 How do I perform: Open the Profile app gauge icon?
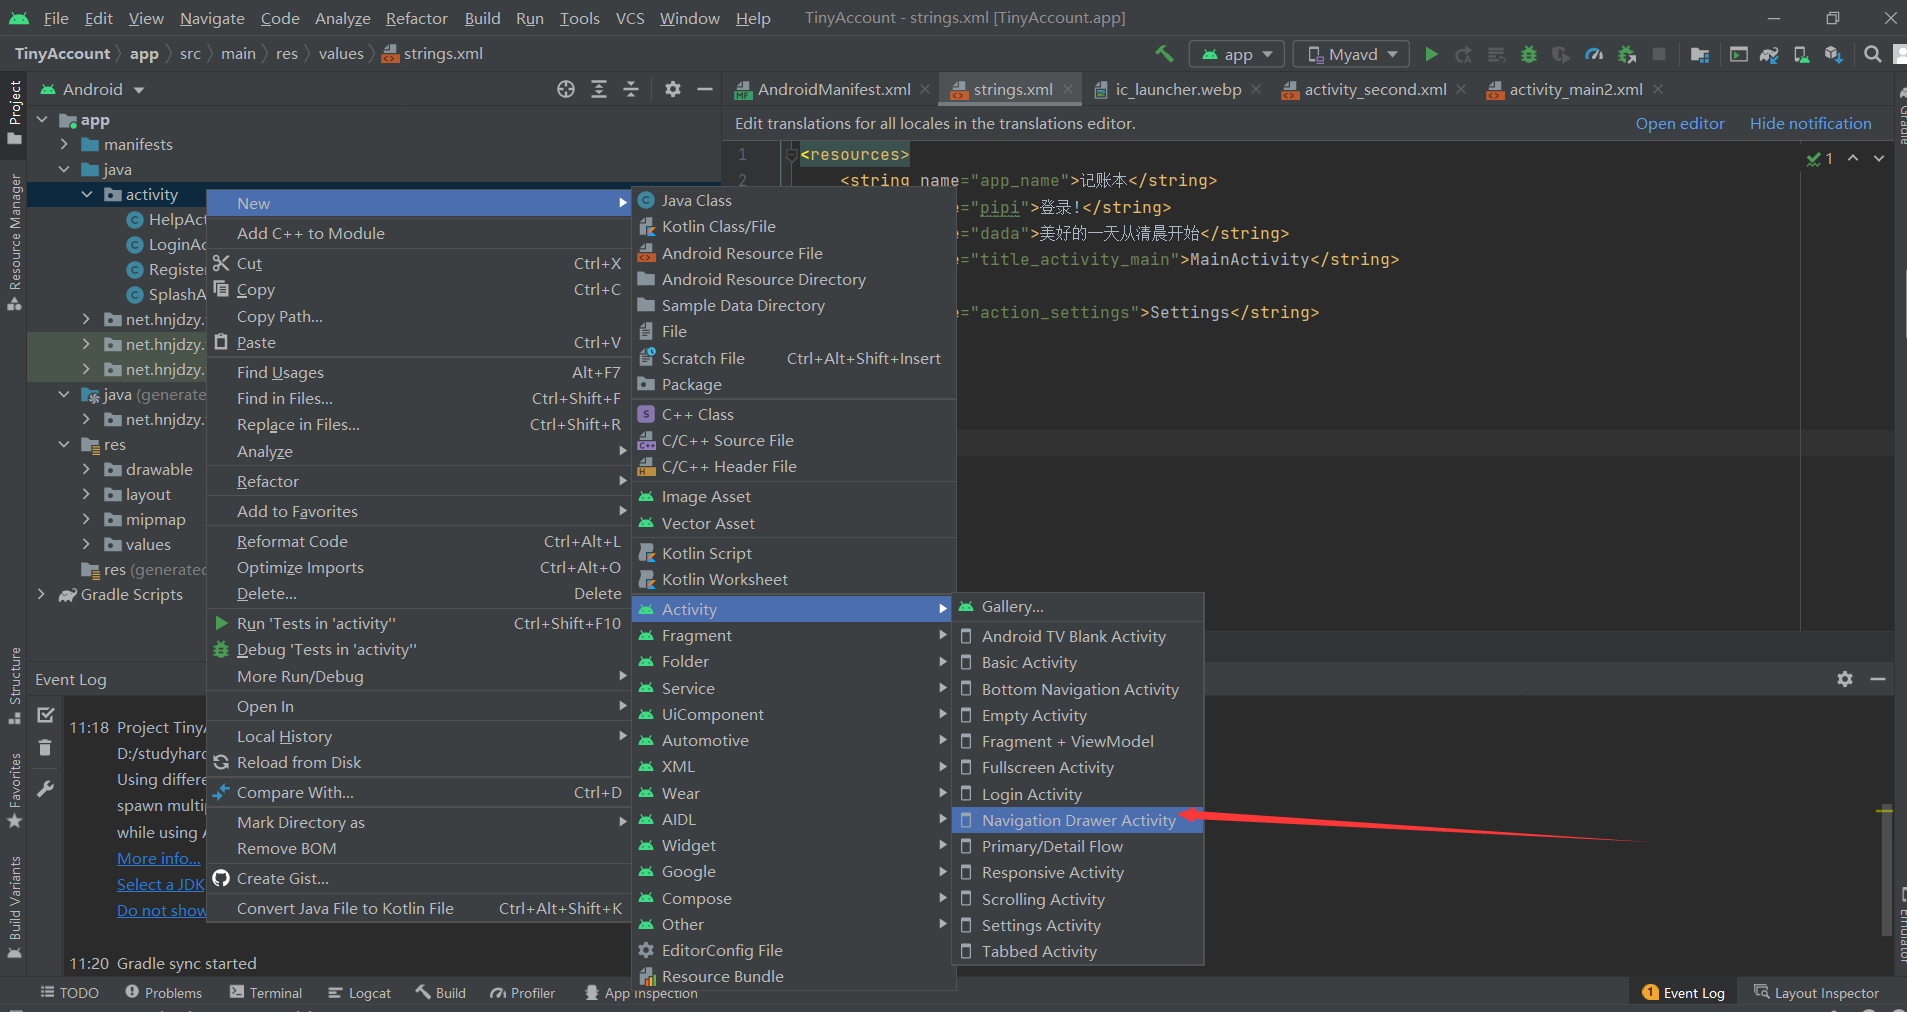pos(1594,54)
